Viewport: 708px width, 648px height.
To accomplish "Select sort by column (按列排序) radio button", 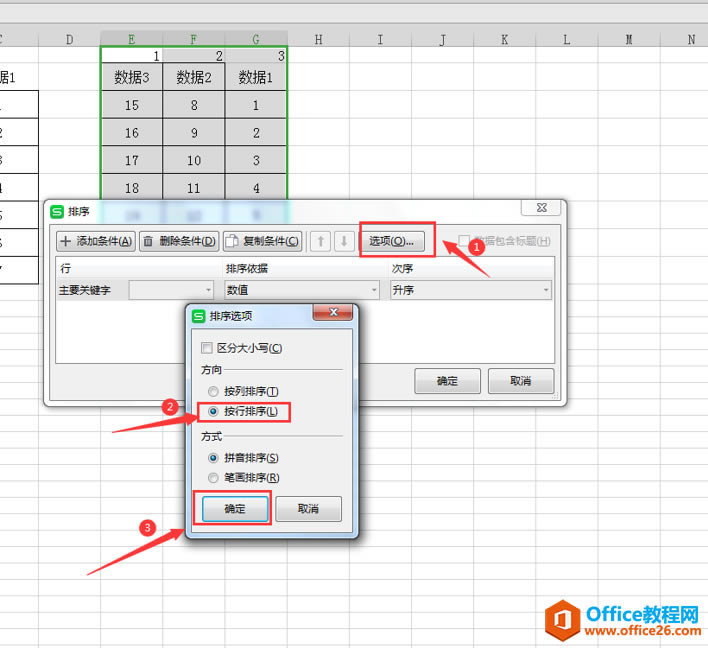I will (213, 392).
